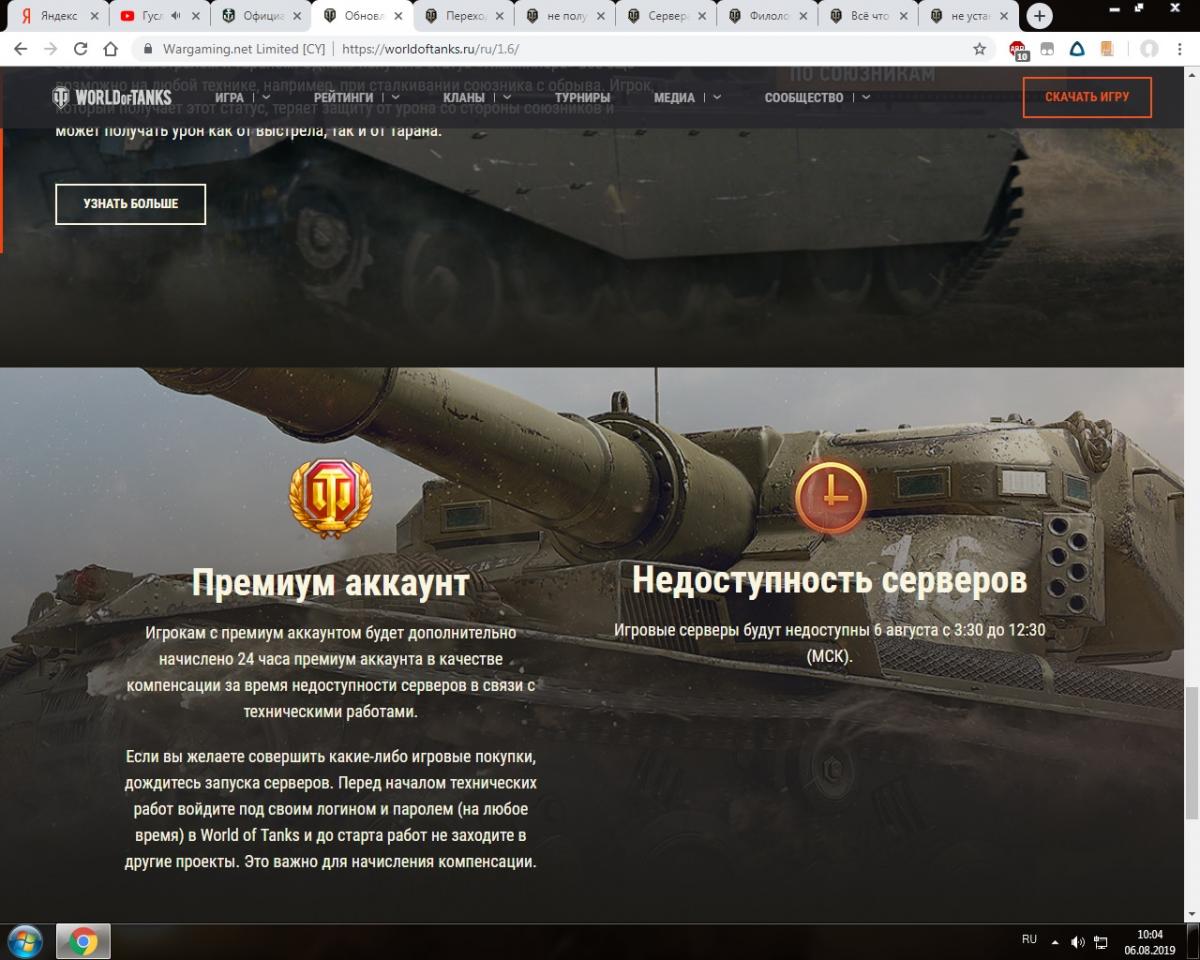
Task: Open the РЕЙТИНГИ navigation item
Action: tap(343, 97)
